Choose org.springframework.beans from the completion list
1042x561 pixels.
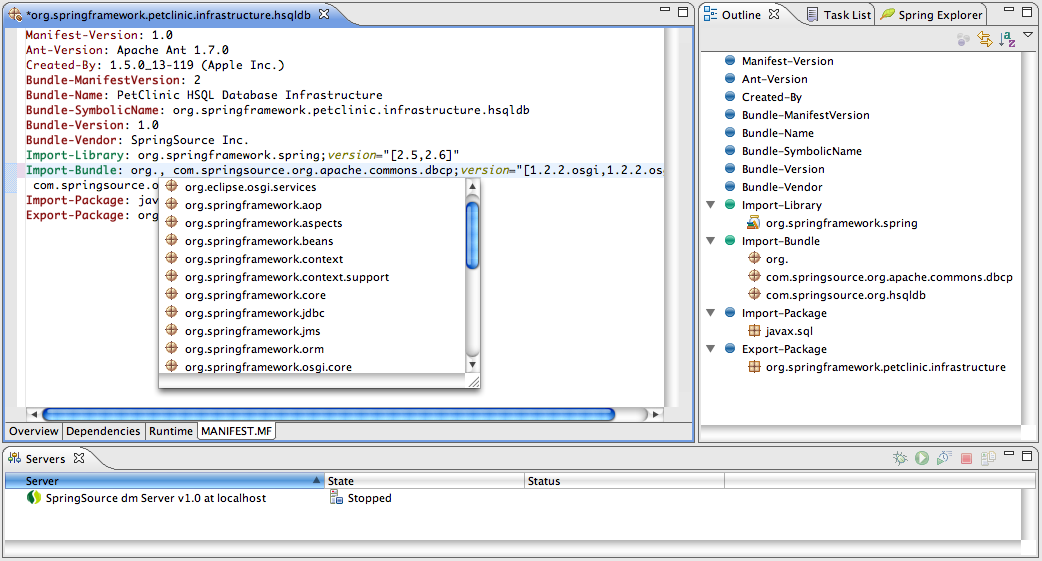click(x=312, y=241)
